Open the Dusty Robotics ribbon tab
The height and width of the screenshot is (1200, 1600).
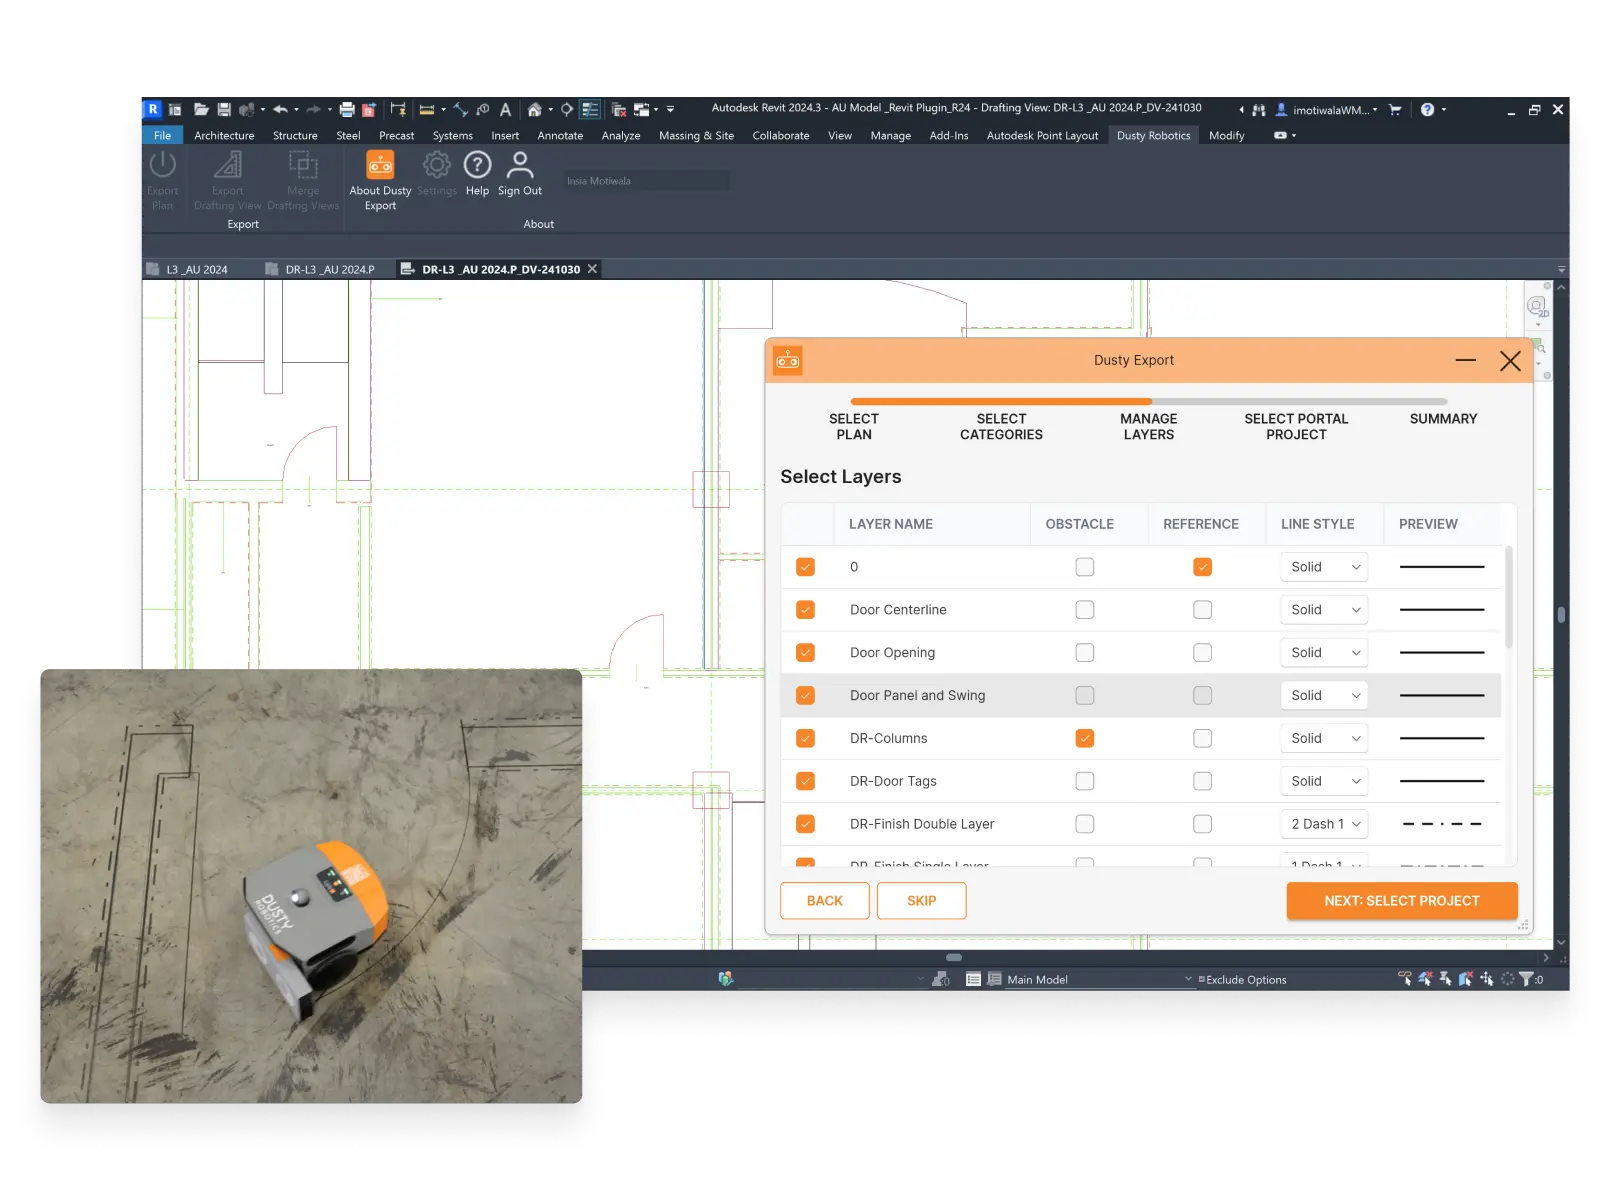point(1154,136)
